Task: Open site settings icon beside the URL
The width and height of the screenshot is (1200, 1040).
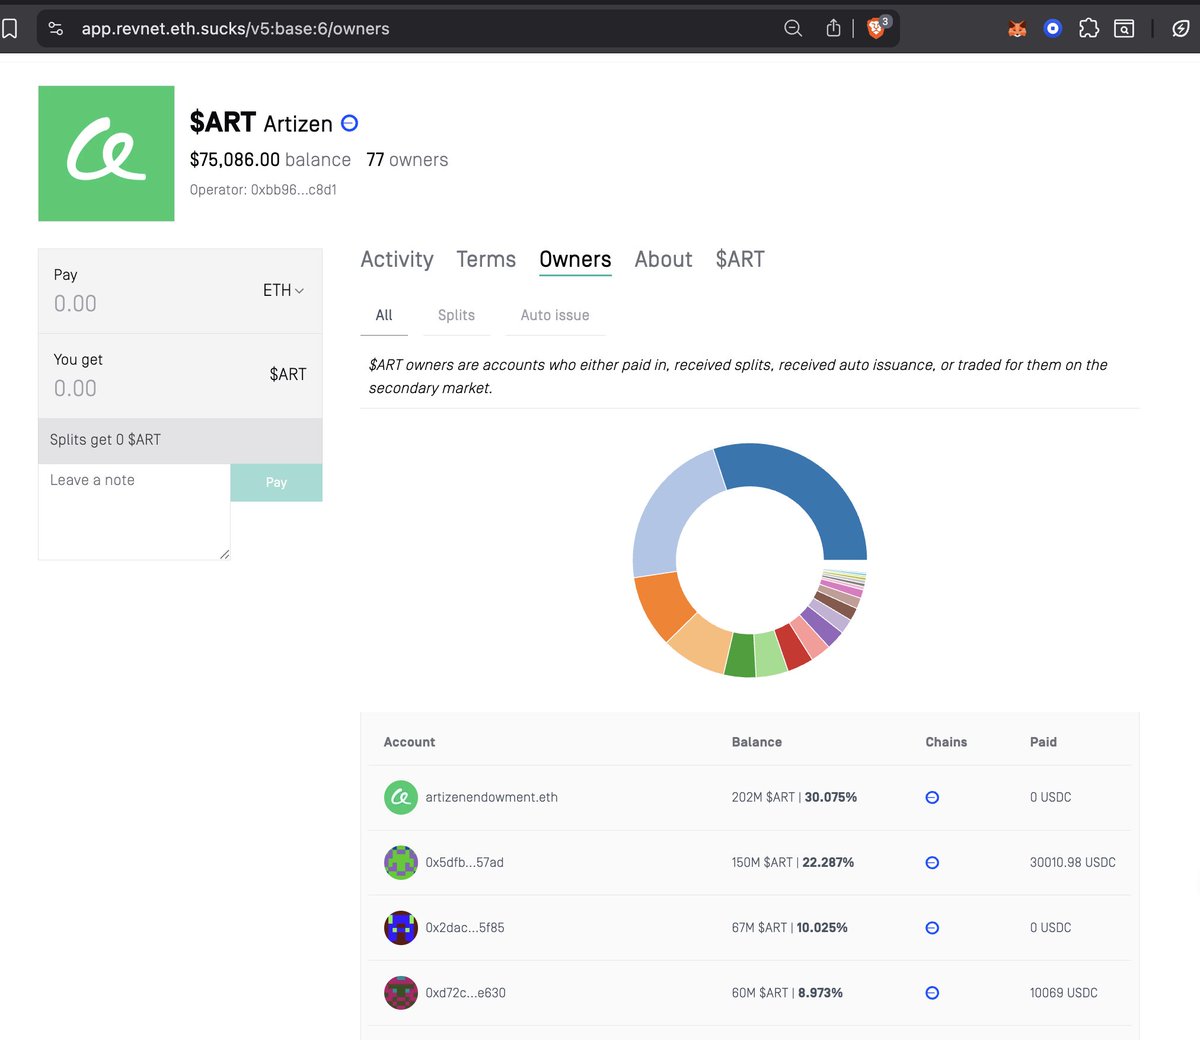Action: pyautogui.click(x=56, y=29)
